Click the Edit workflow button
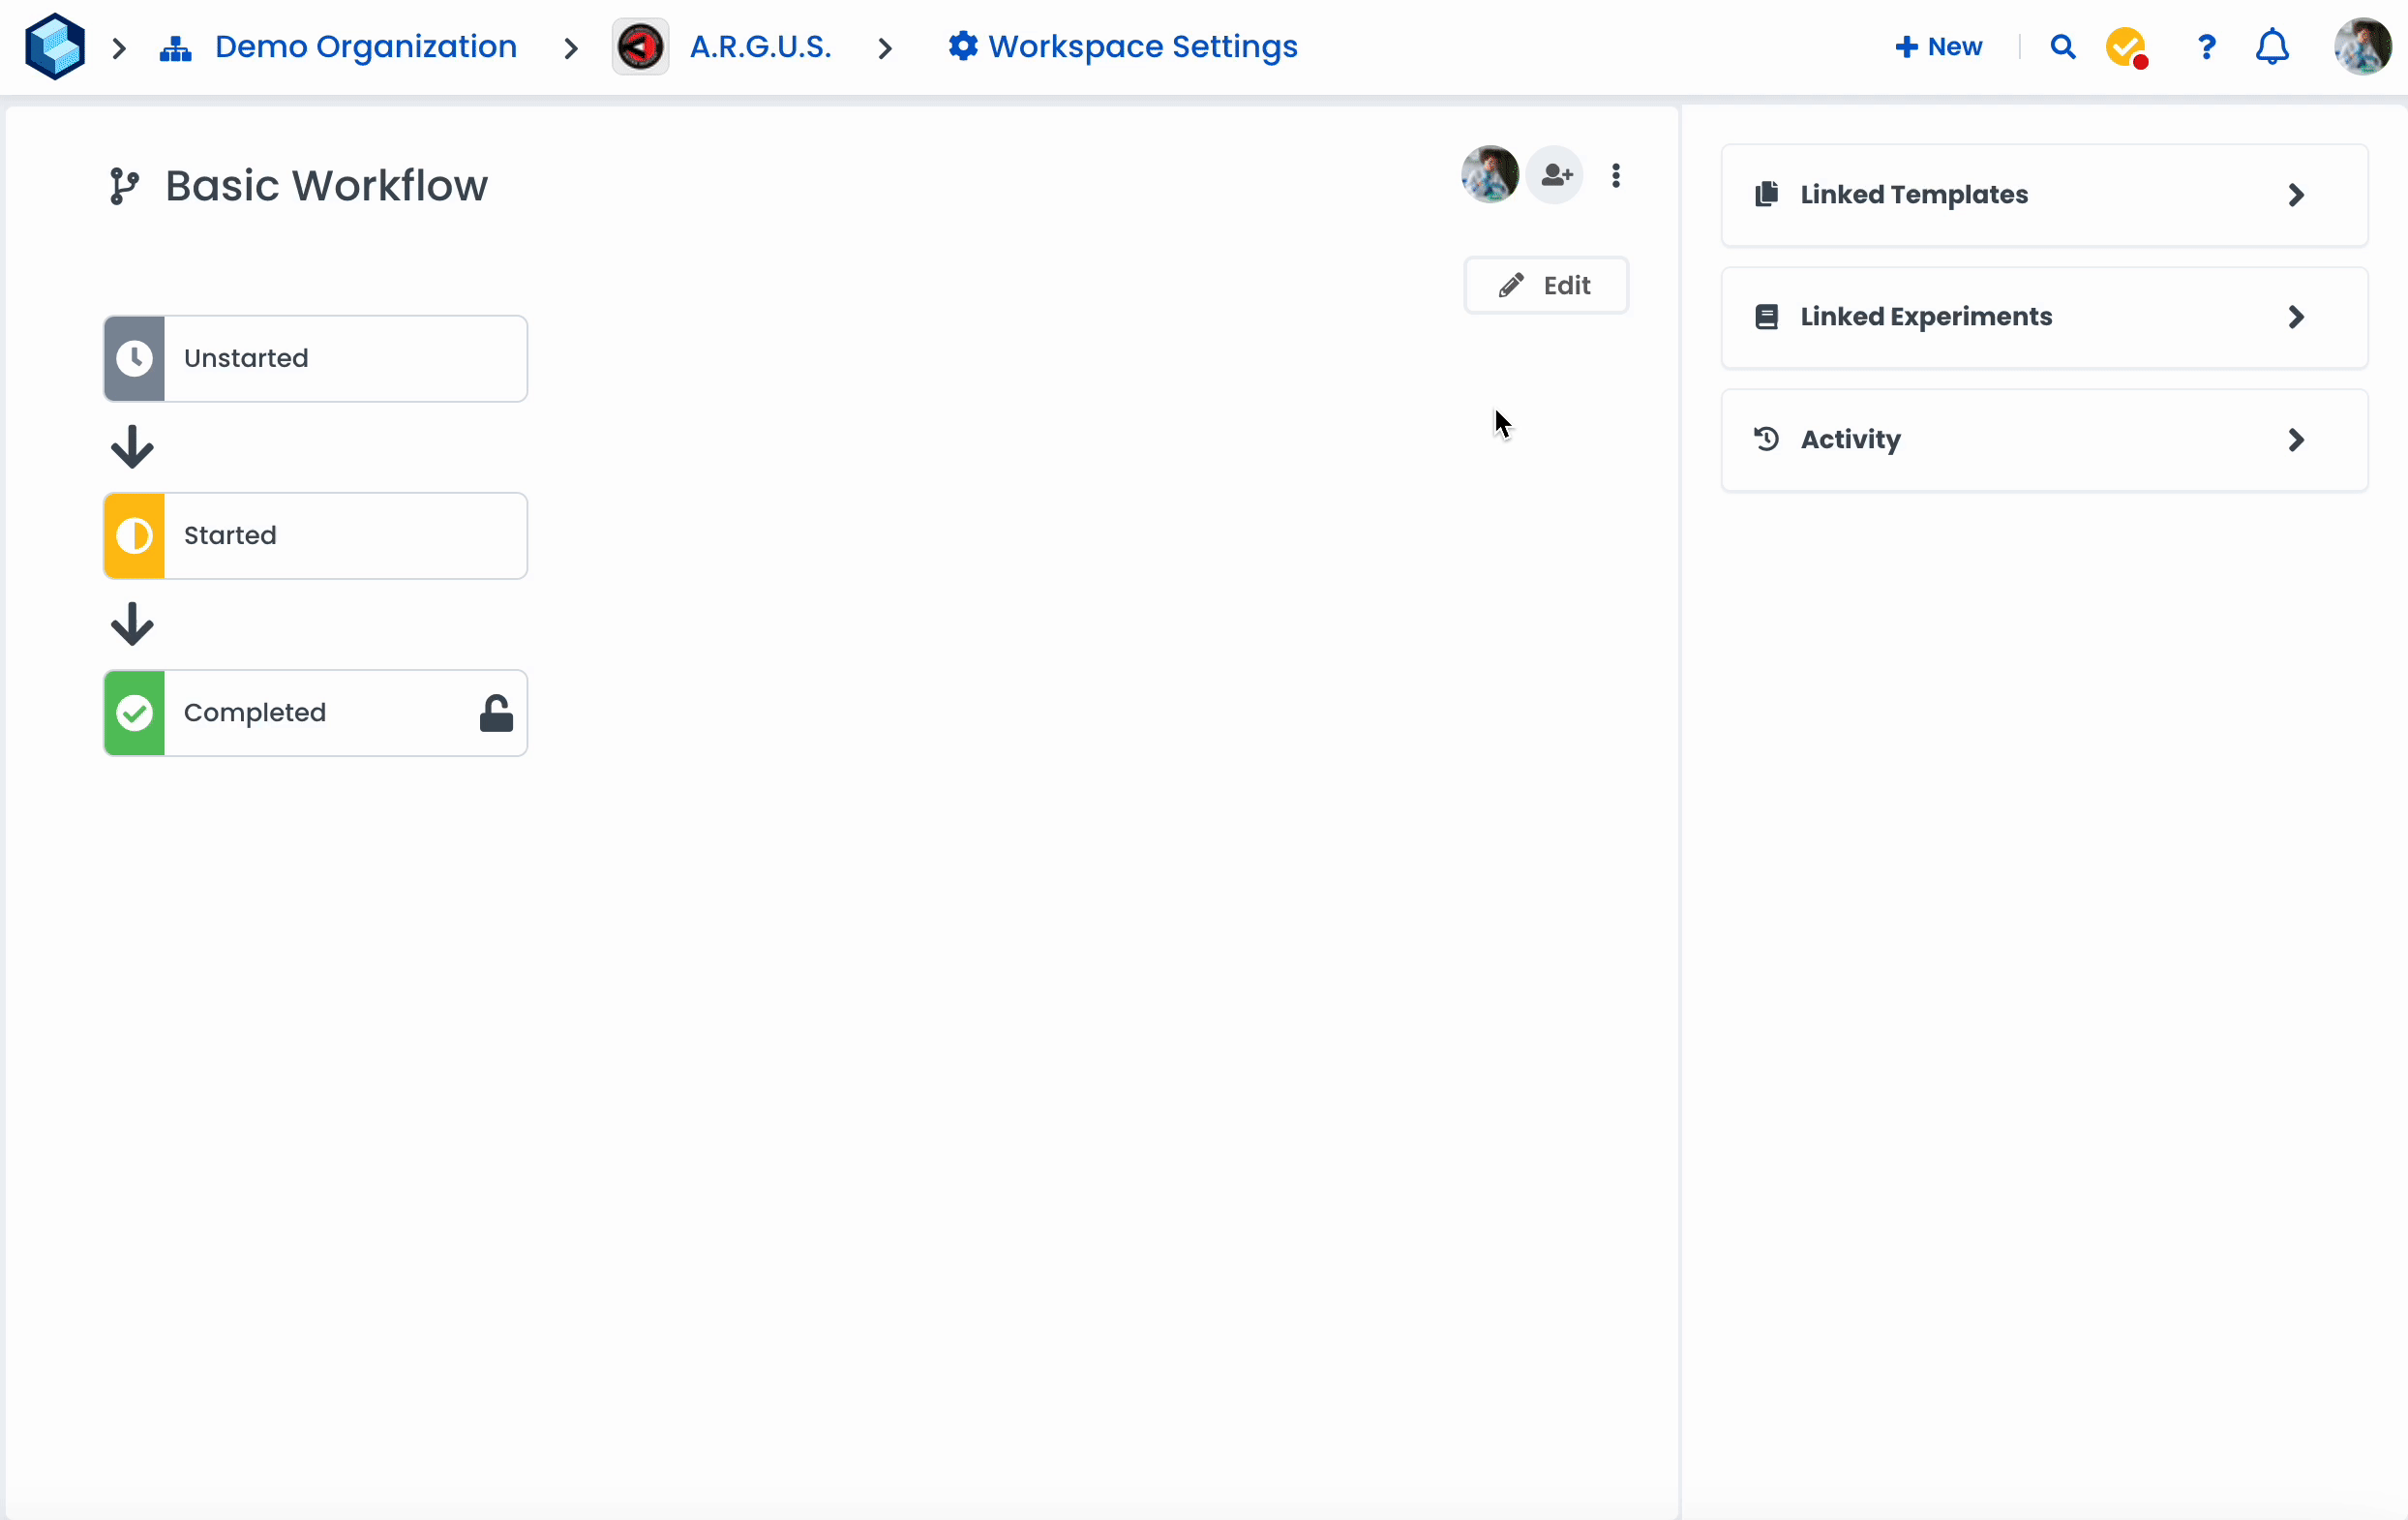 coord(1546,286)
